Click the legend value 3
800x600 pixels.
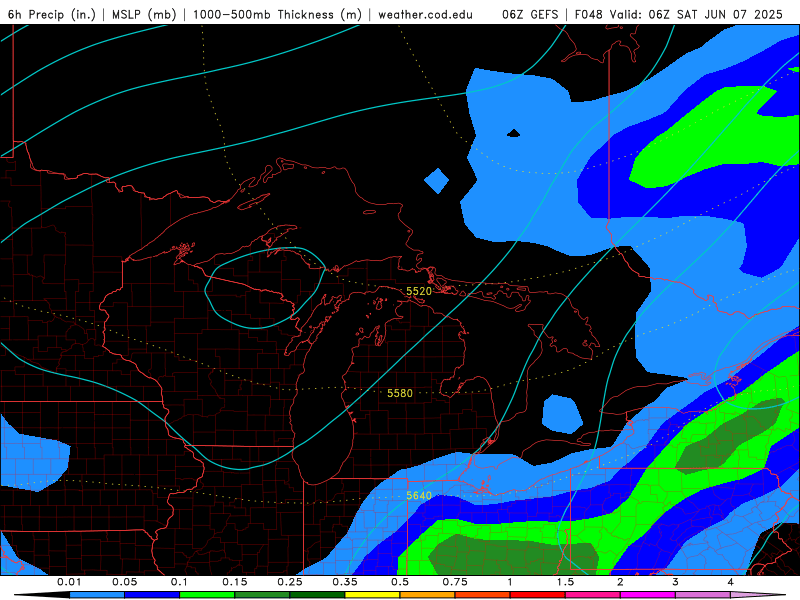tap(676, 582)
